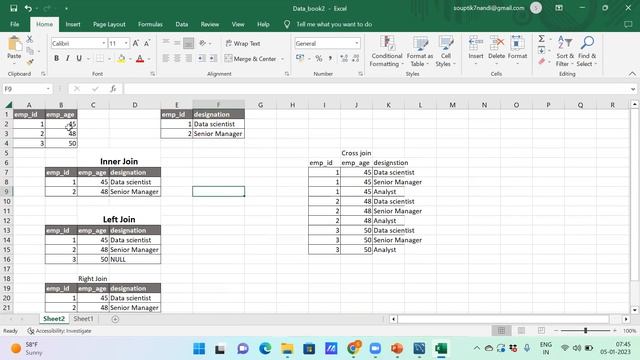Apply Percent Style format
The image size is (640, 360).
point(319,59)
